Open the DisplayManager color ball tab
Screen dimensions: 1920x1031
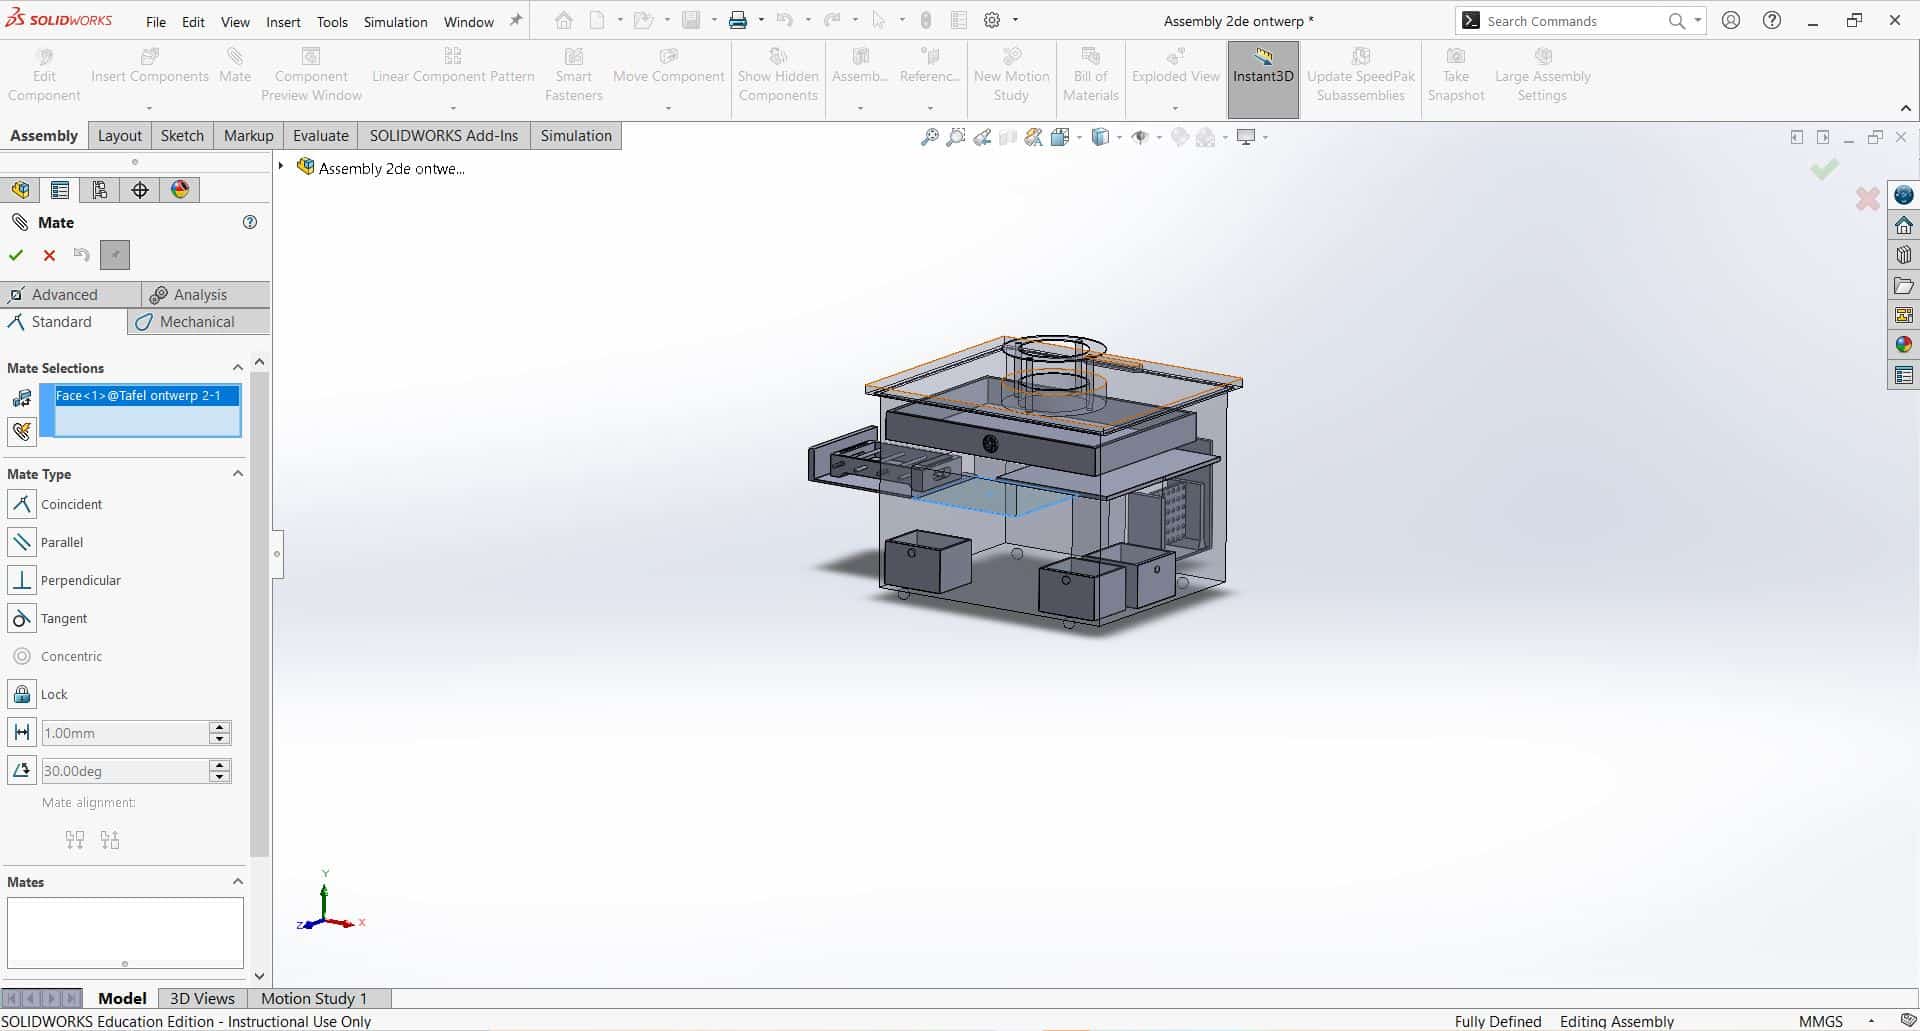point(180,190)
